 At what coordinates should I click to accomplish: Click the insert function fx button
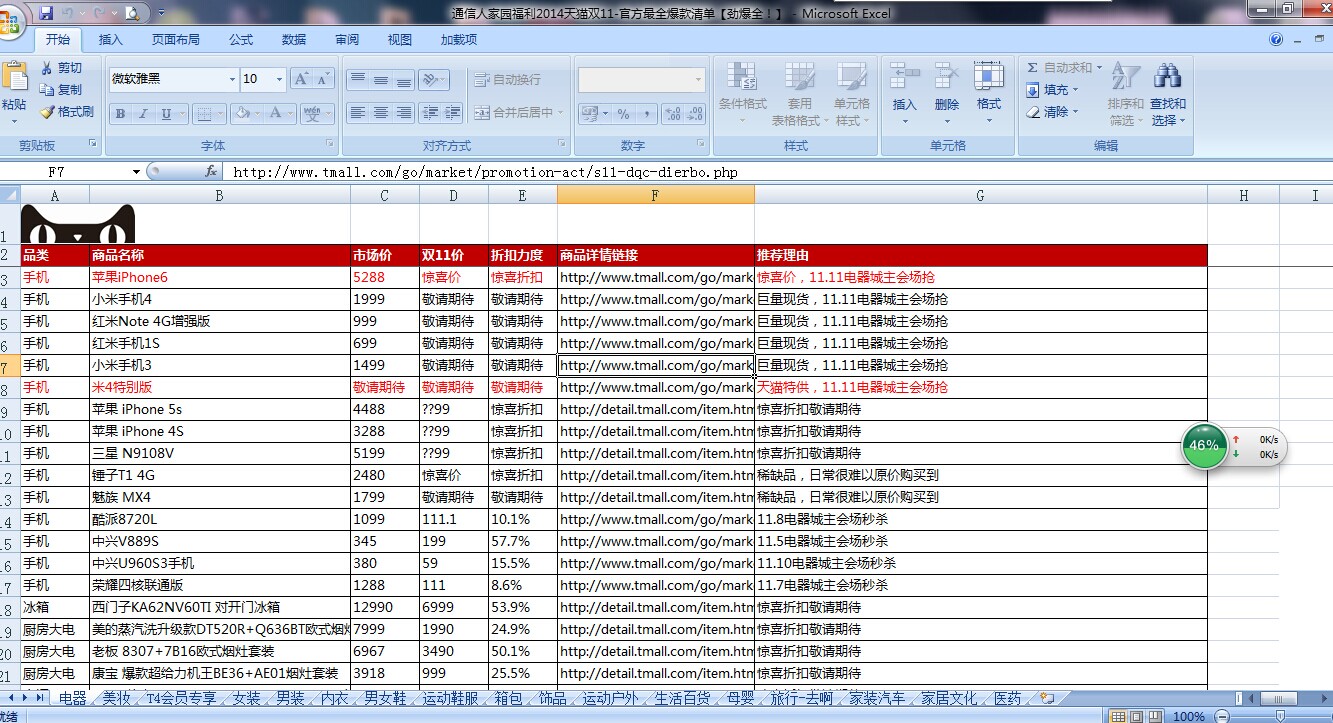click(x=211, y=172)
